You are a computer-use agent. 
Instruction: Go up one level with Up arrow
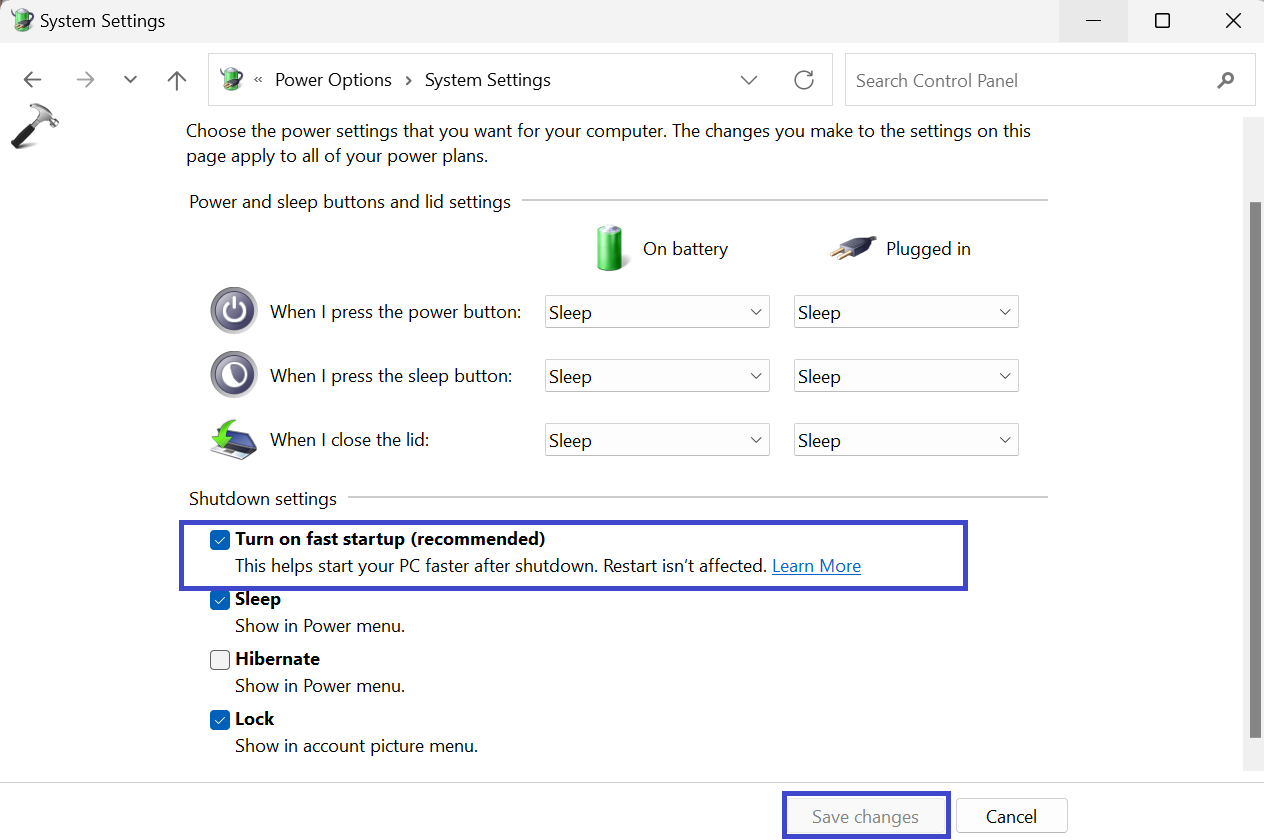177,81
